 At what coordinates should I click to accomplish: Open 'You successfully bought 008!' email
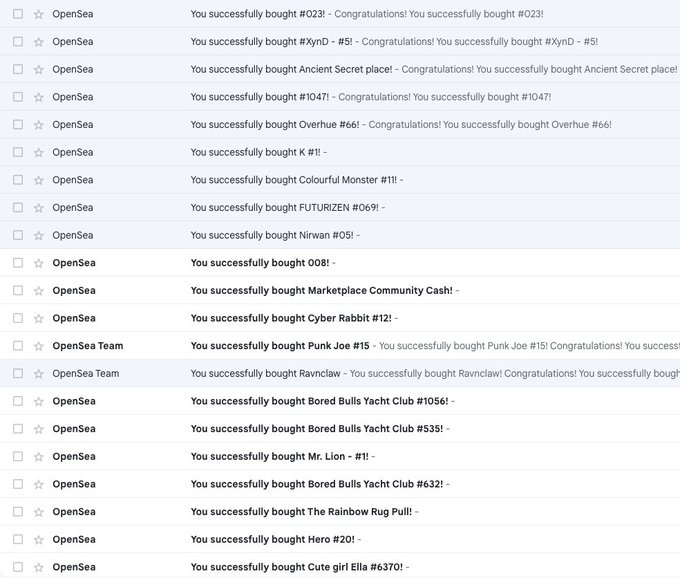click(260, 263)
